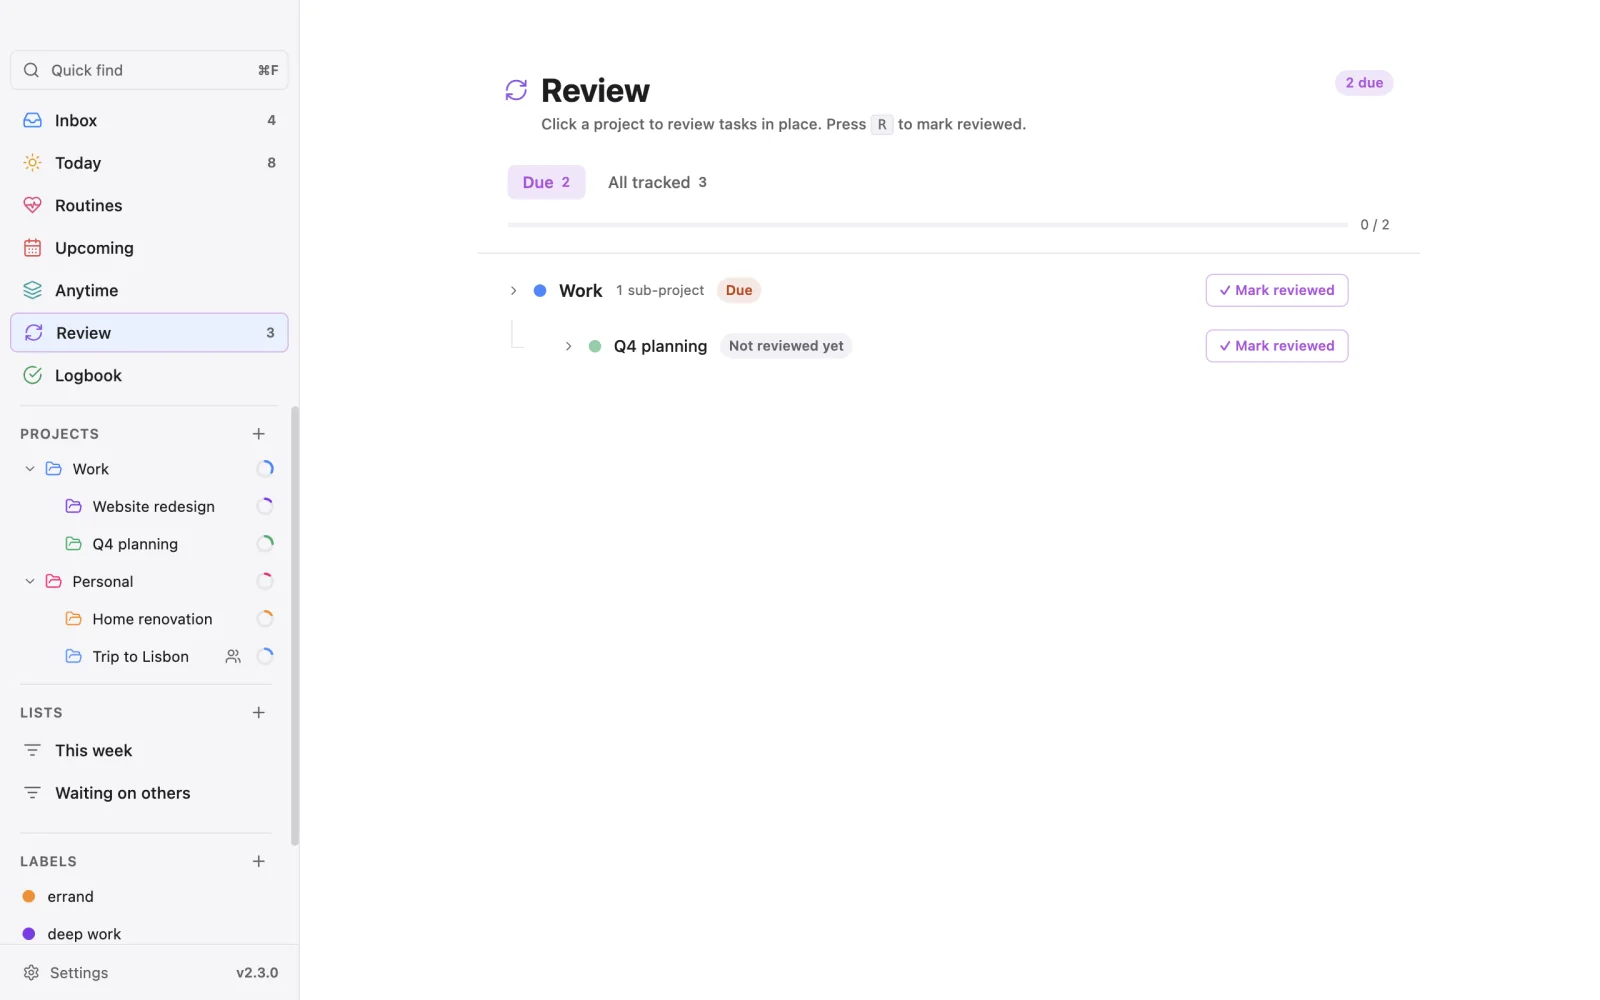
Task: Click the Upcoming calendar icon
Action: coord(33,248)
